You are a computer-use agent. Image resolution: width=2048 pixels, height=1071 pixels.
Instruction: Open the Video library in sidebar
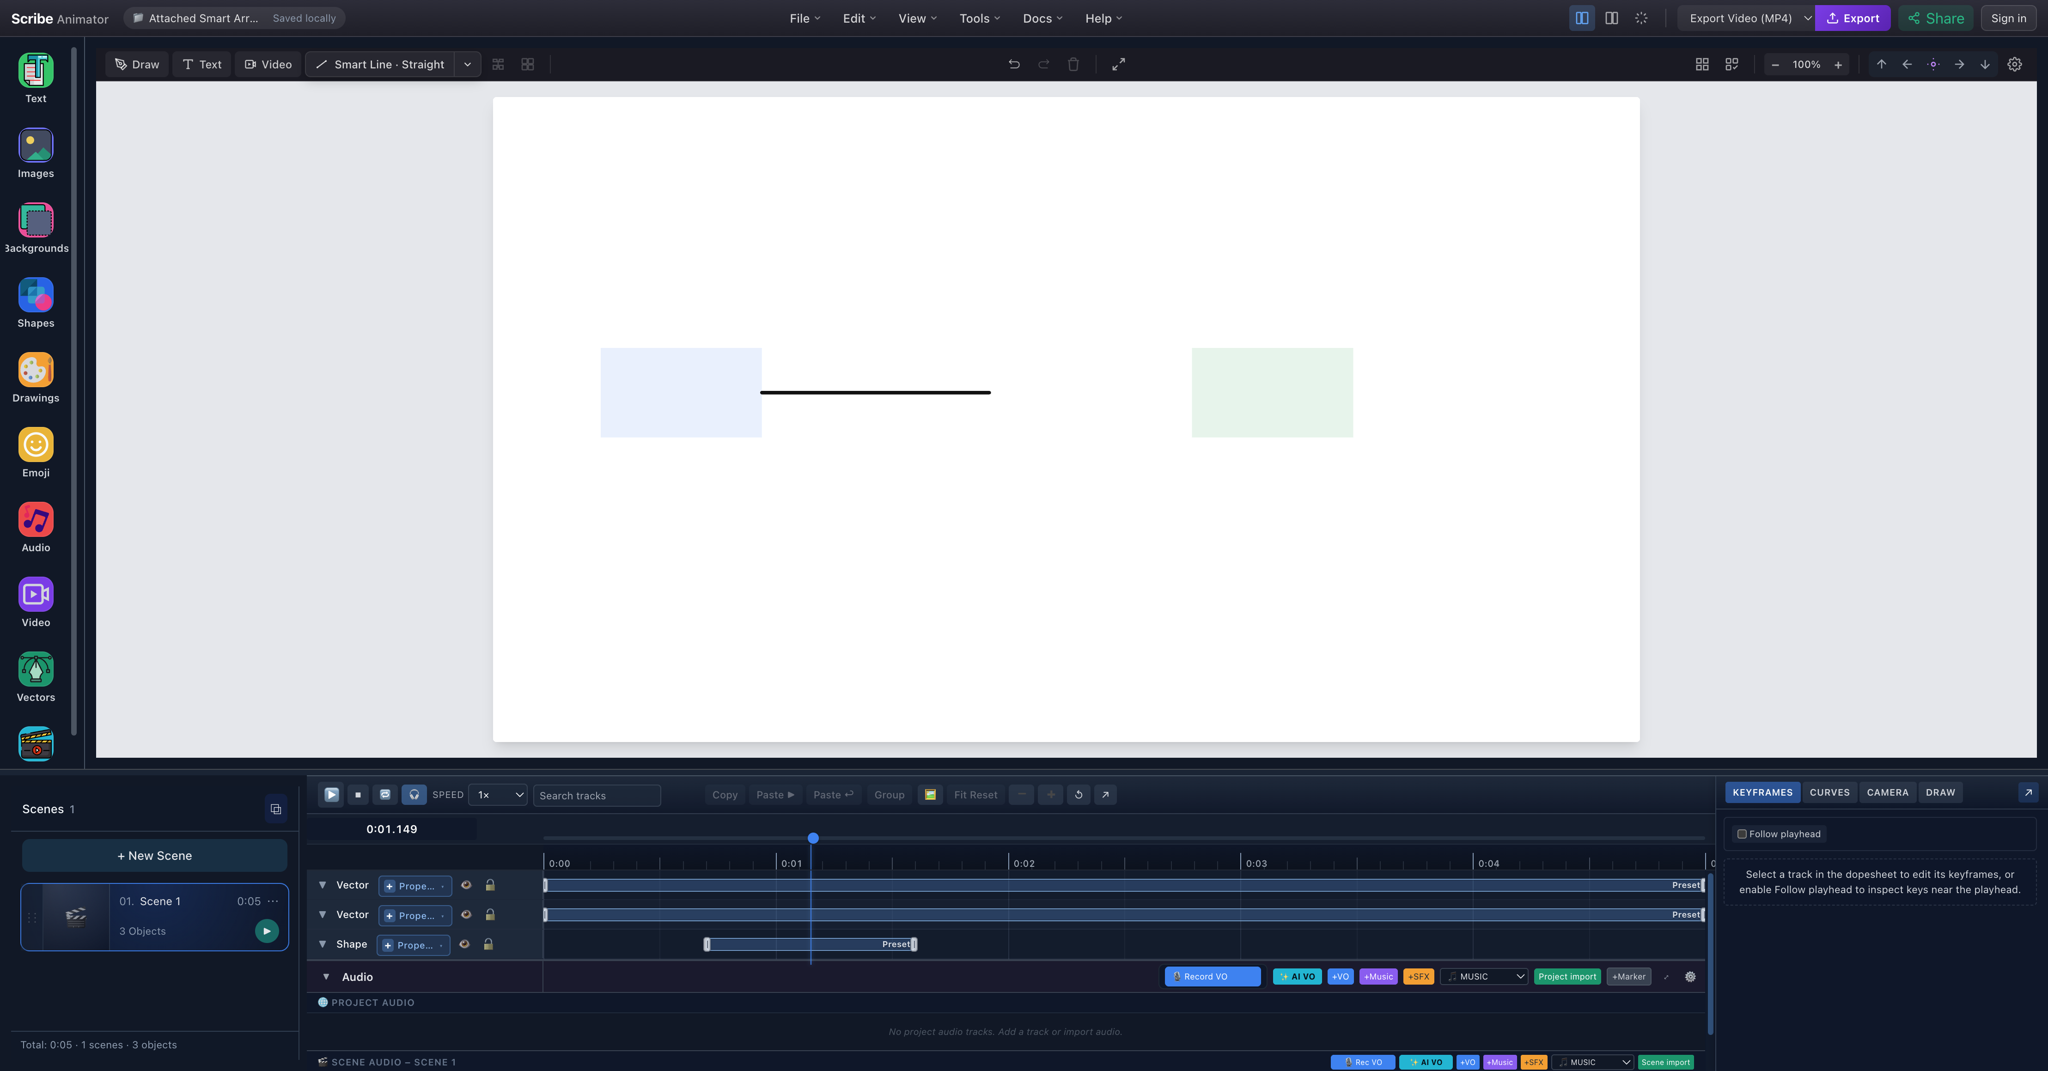click(36, 603)
